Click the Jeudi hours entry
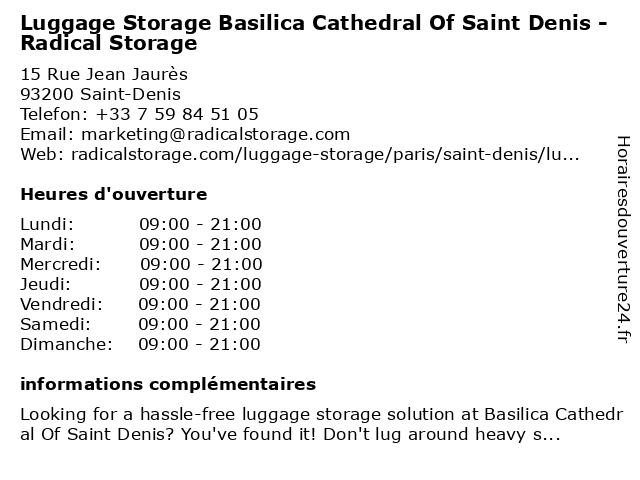 tap(141, 284)
